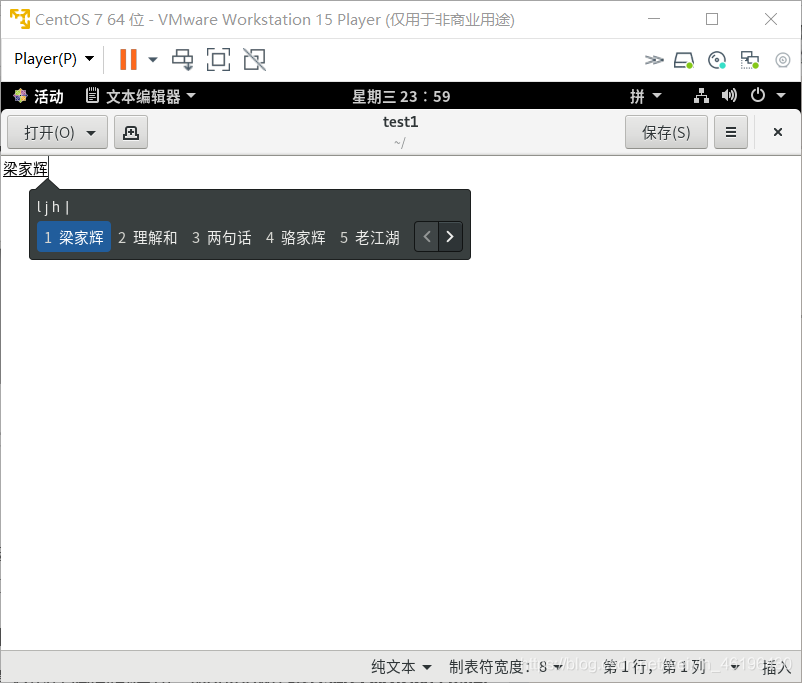Image resolution: width=802 pixels, height=683 pixels.
Task: Click the double-arrow expand devices icon
Action: pos(654,60)
